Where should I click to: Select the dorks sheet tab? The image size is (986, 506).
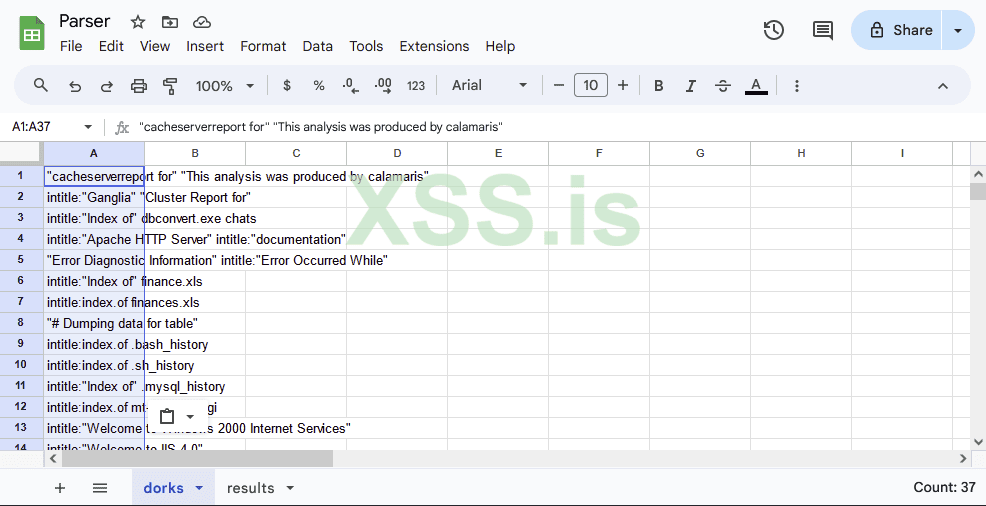coord(163,488)
